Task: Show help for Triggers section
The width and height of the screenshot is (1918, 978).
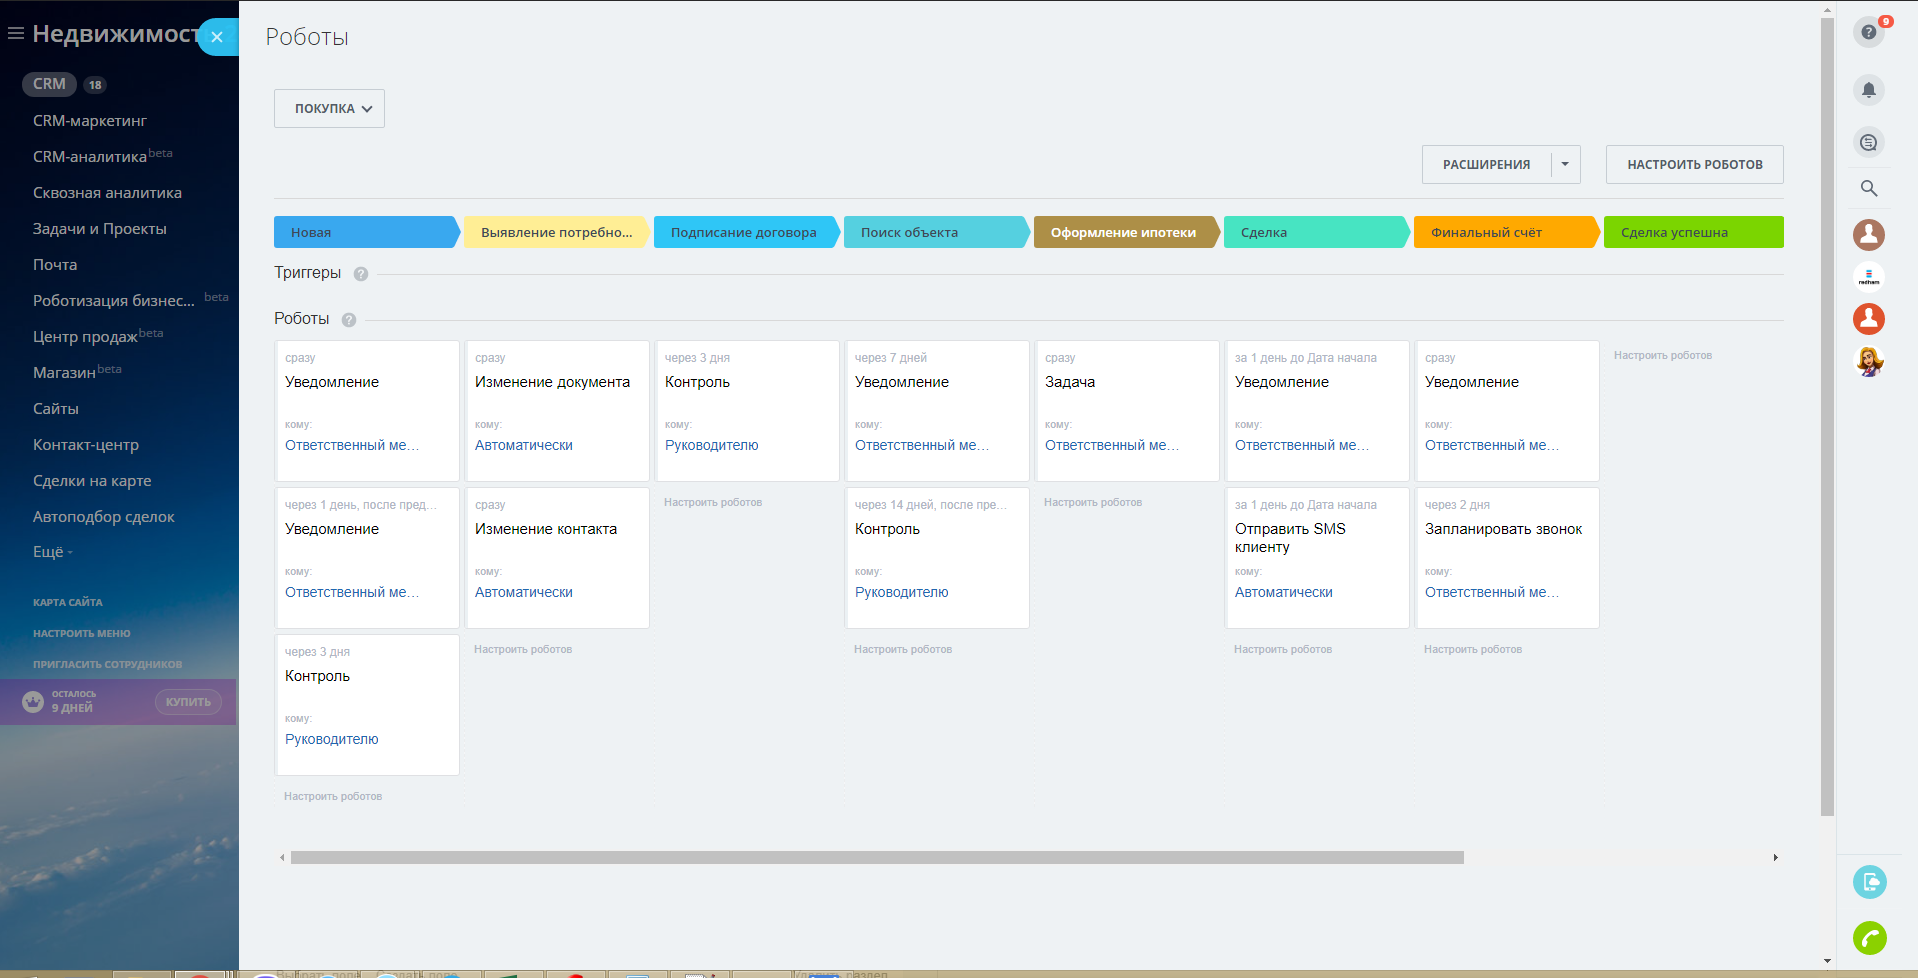Action: pyautogui.click(x=361, y=274)
